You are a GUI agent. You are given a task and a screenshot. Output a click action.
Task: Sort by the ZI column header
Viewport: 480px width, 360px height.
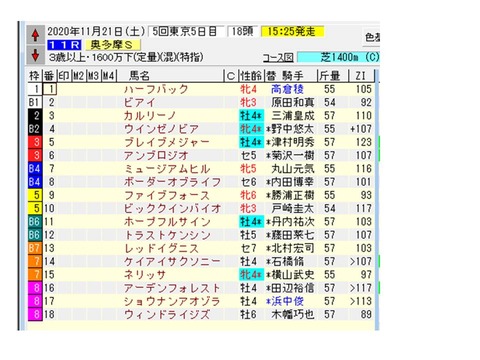click(x=361, y=76)
